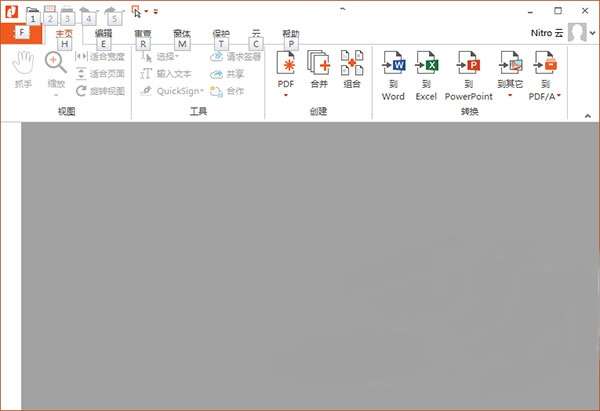This screenshot has width=600, height=411.
Task: Open the PDF create dropdown arrow
Action: tap(286, 95)
